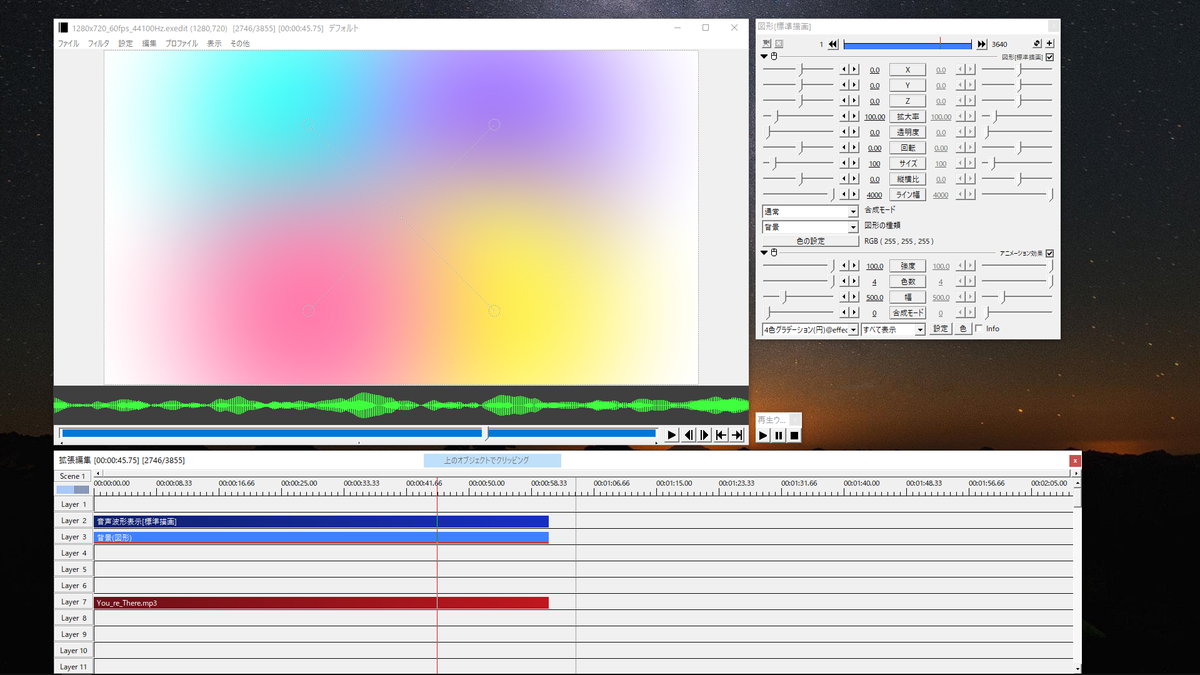Collapse the アニメーション効果 section triangle
The height and width of the screenshot is (675, 1200).
point(765,253)
